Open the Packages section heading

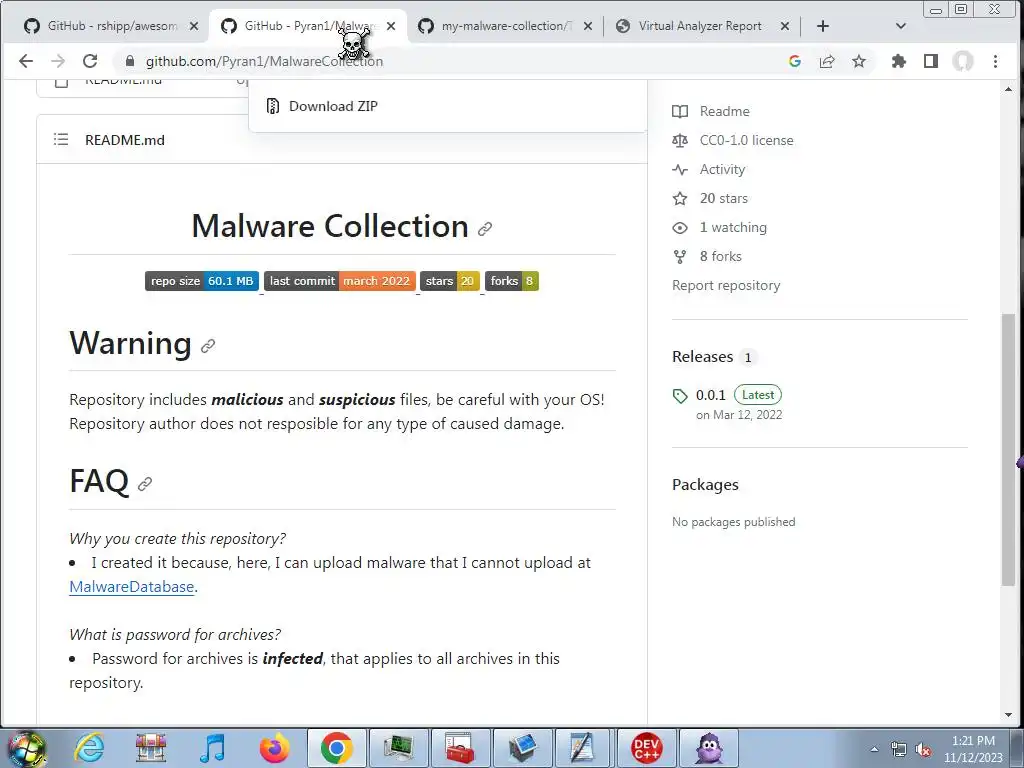(705, 485)
